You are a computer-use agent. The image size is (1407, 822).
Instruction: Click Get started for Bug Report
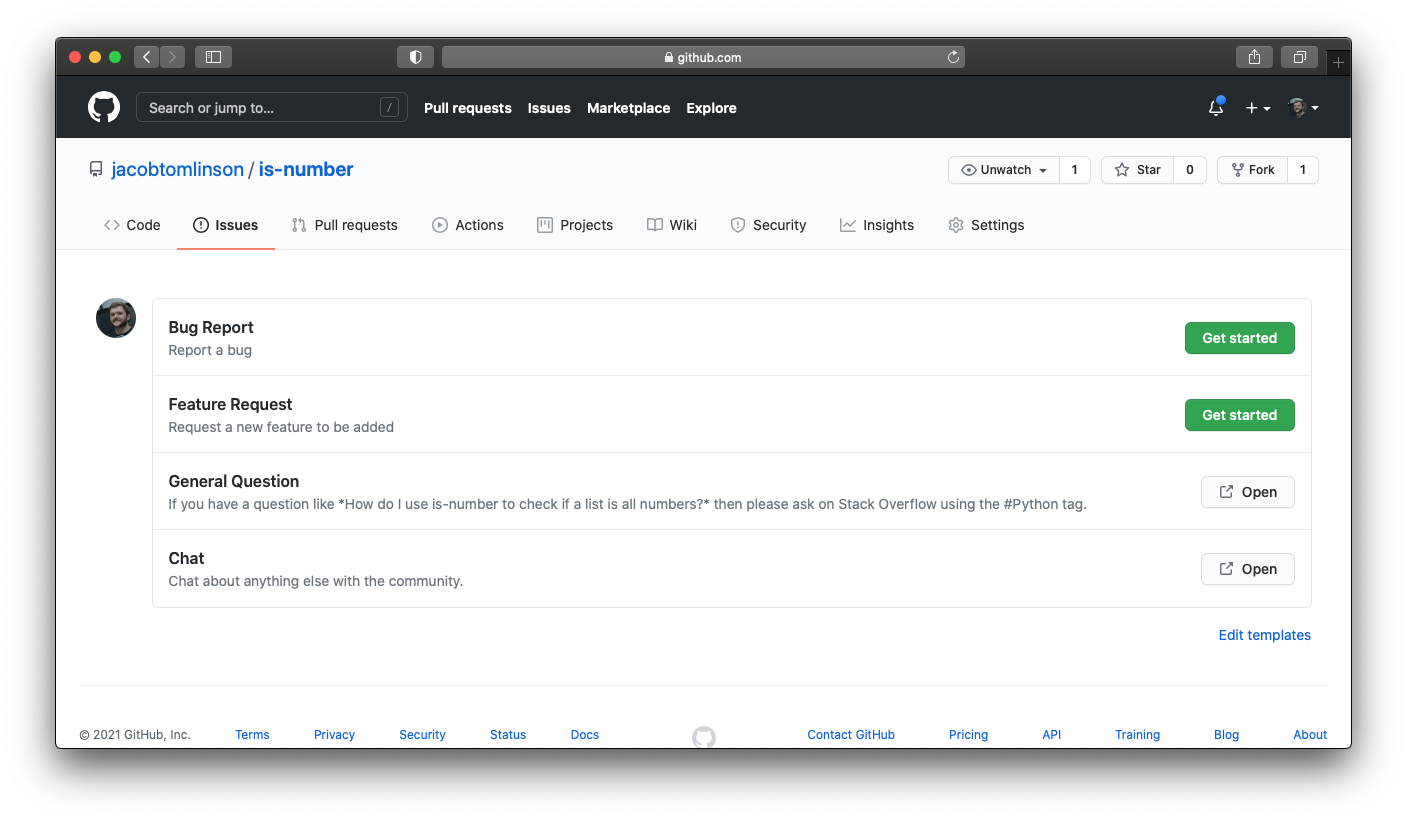pyautogui.click(x=1240, y=338)
